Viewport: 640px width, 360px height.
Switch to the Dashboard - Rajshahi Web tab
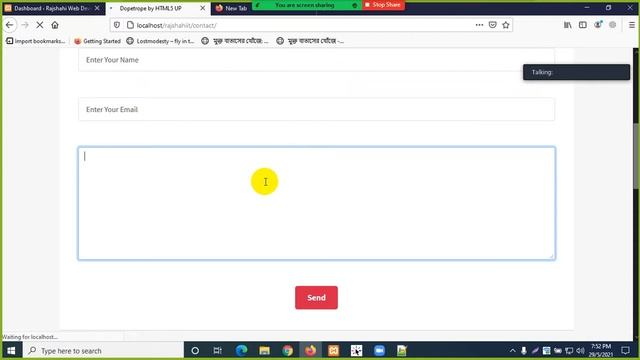click(x=52, y=8)
